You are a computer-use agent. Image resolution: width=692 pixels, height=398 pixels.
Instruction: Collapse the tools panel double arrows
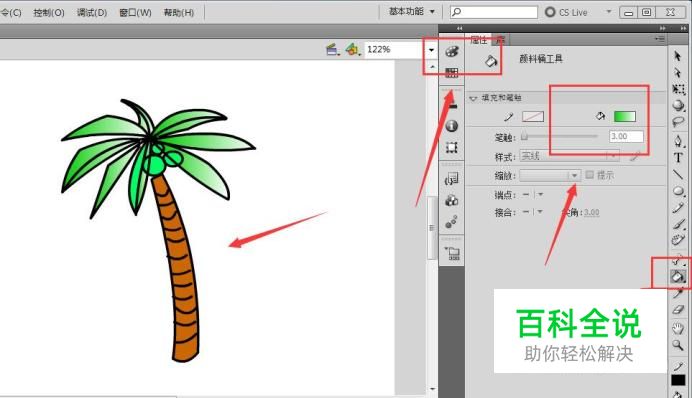click(684, 28)
